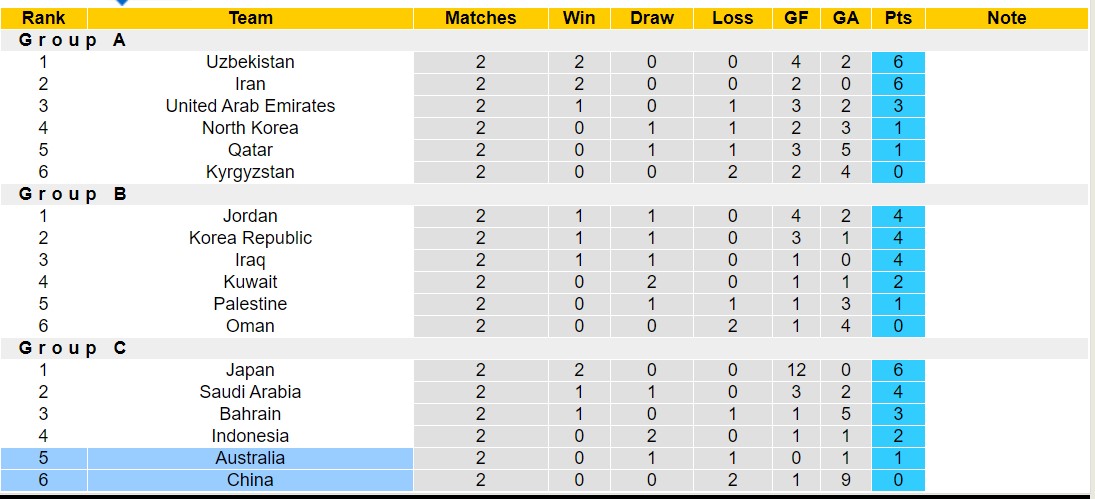Open the United Arab Emirates team link

coord(250,106)
